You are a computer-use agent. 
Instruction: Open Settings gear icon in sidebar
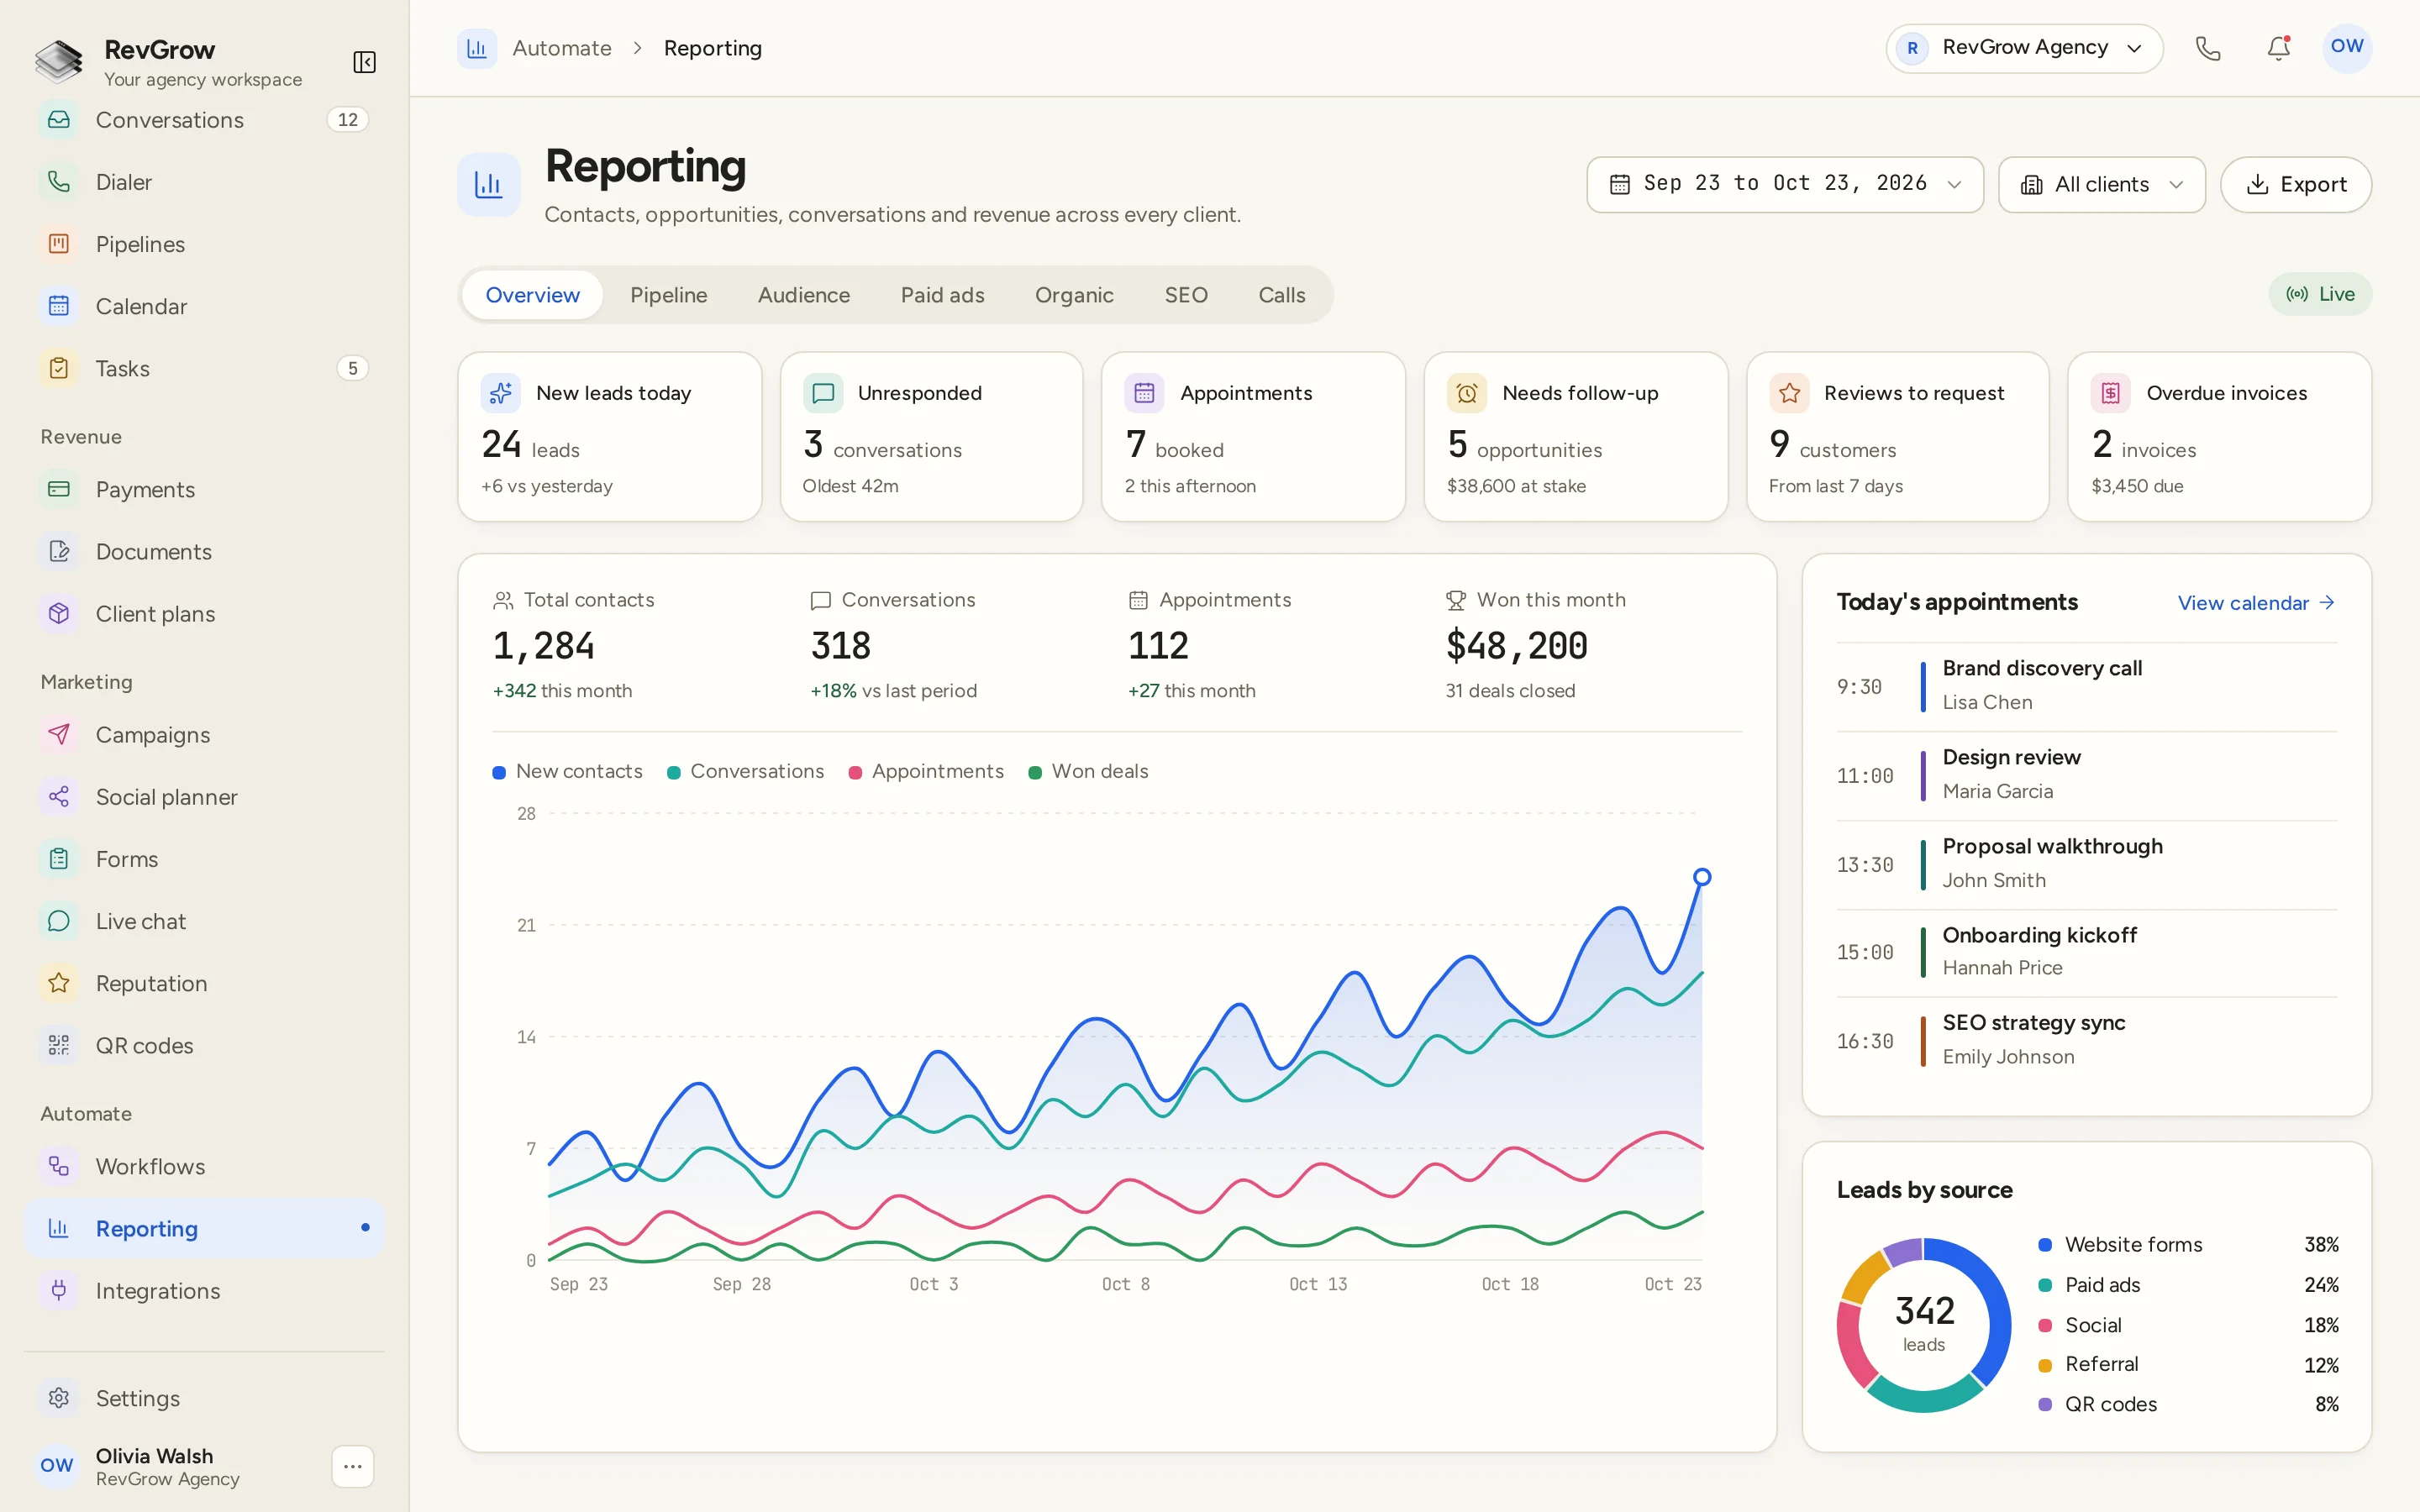(59, 1398)
